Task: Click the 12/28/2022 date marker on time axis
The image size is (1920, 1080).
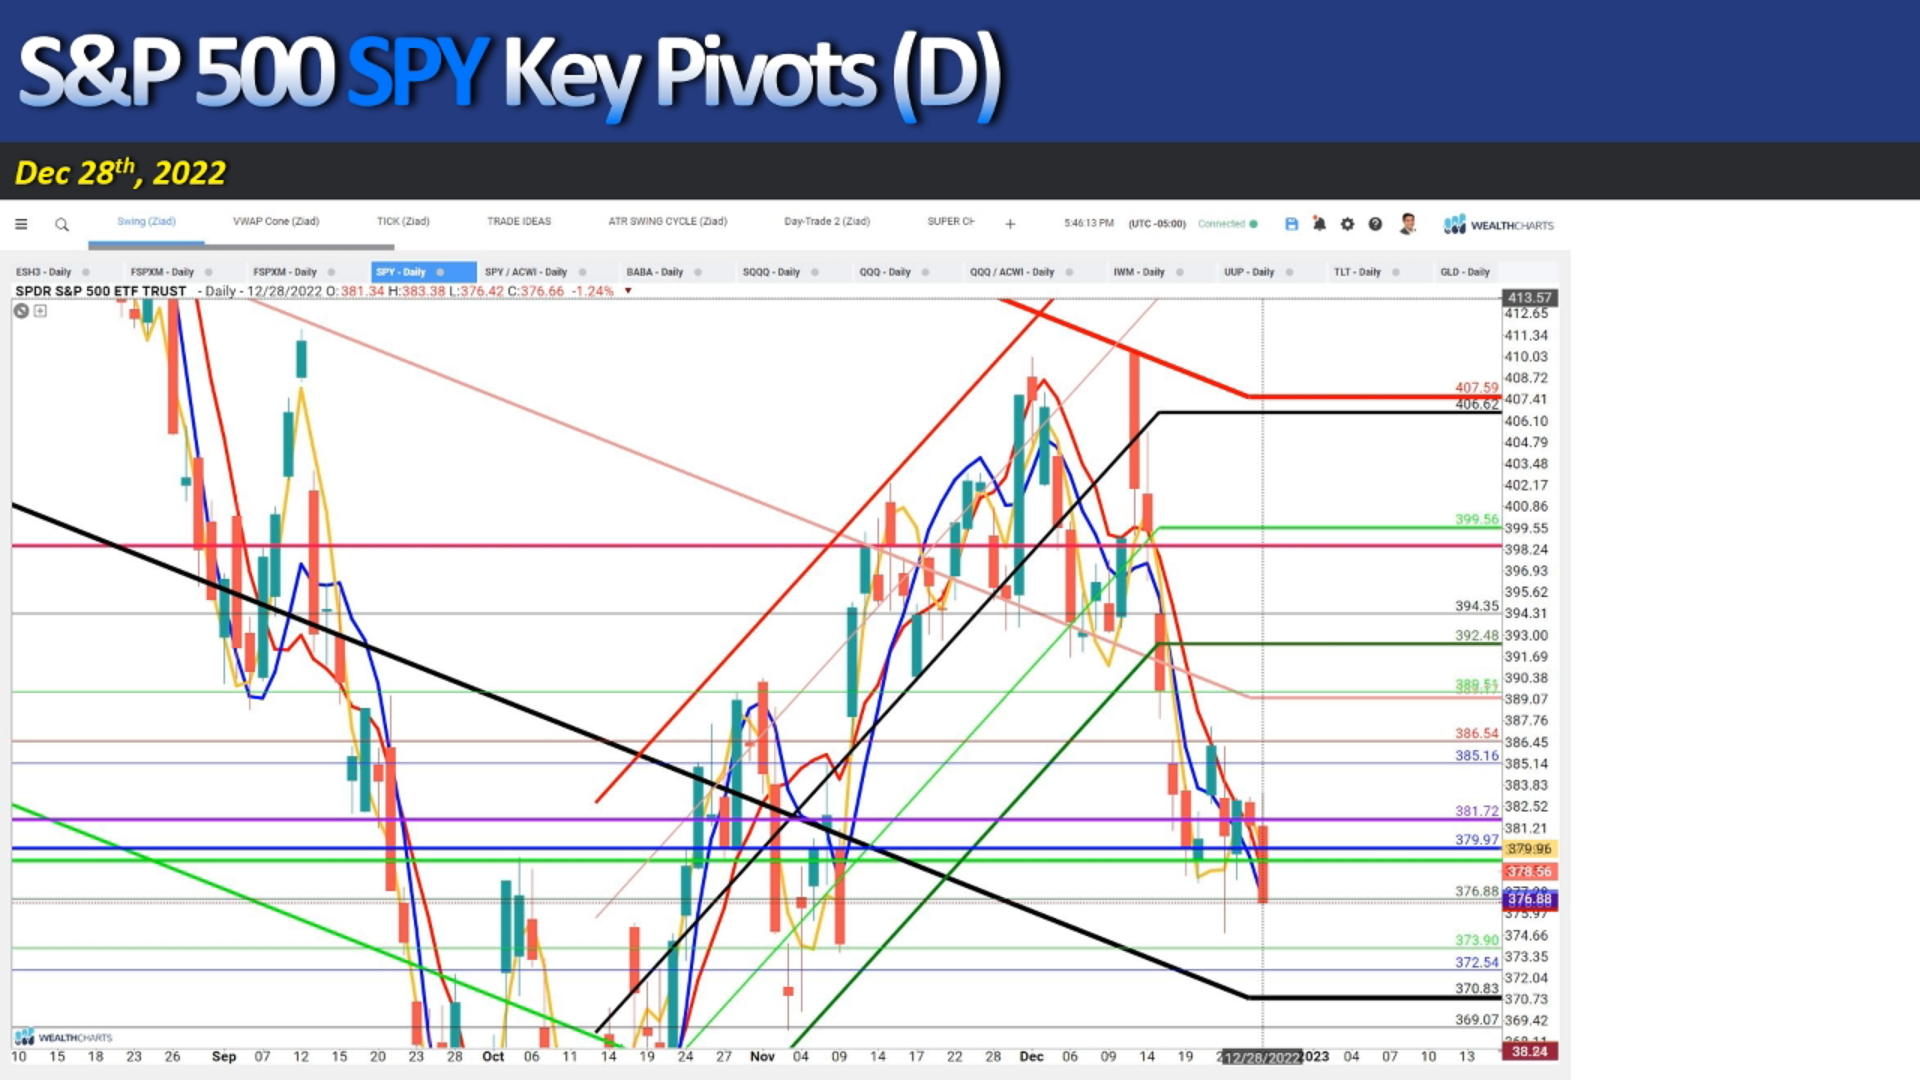Action: pos(1262,1058)
